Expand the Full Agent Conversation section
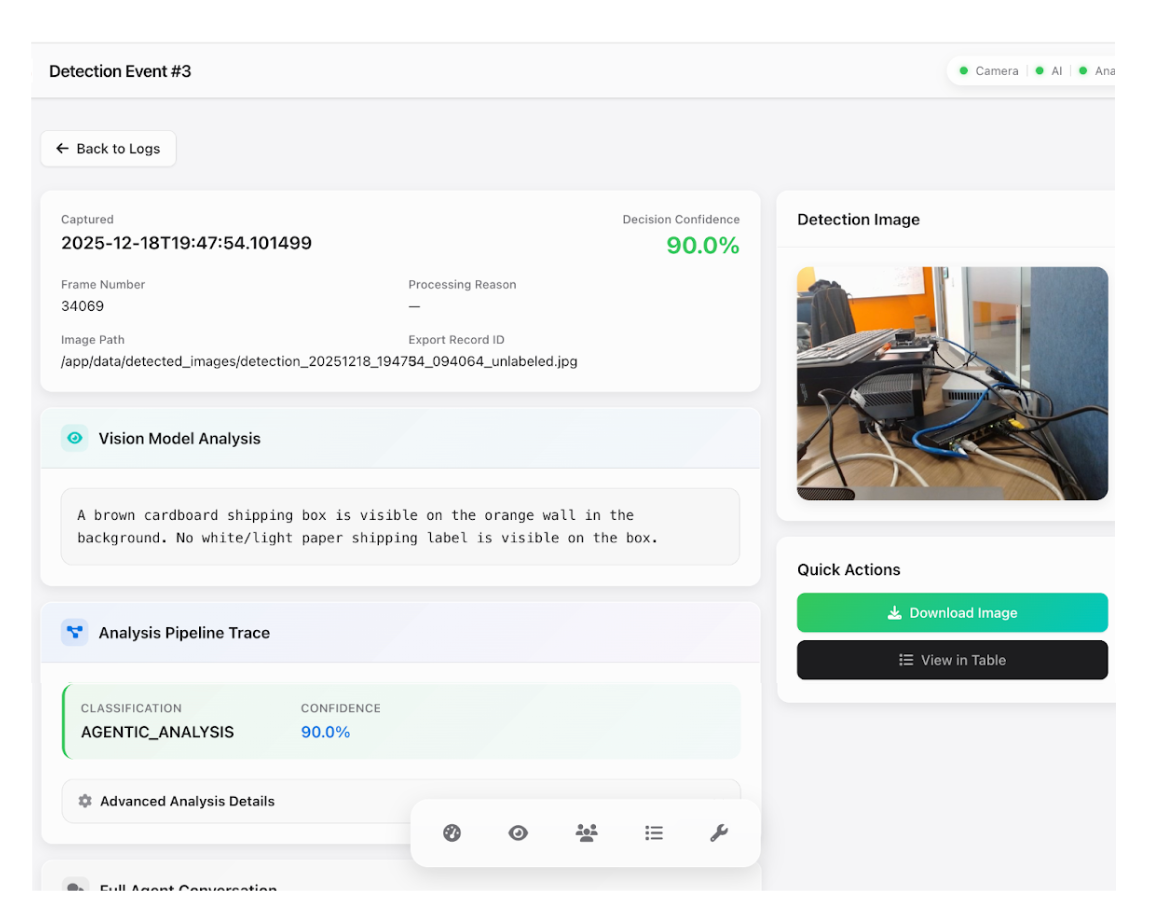The image size is (1159, 912). coord(188,888)
